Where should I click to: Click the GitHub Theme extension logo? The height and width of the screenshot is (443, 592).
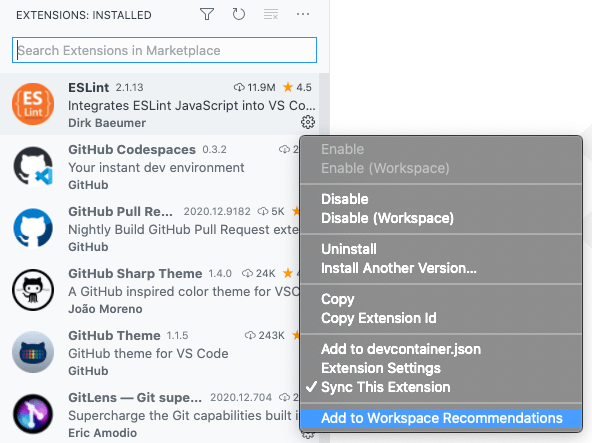point(33,352)
